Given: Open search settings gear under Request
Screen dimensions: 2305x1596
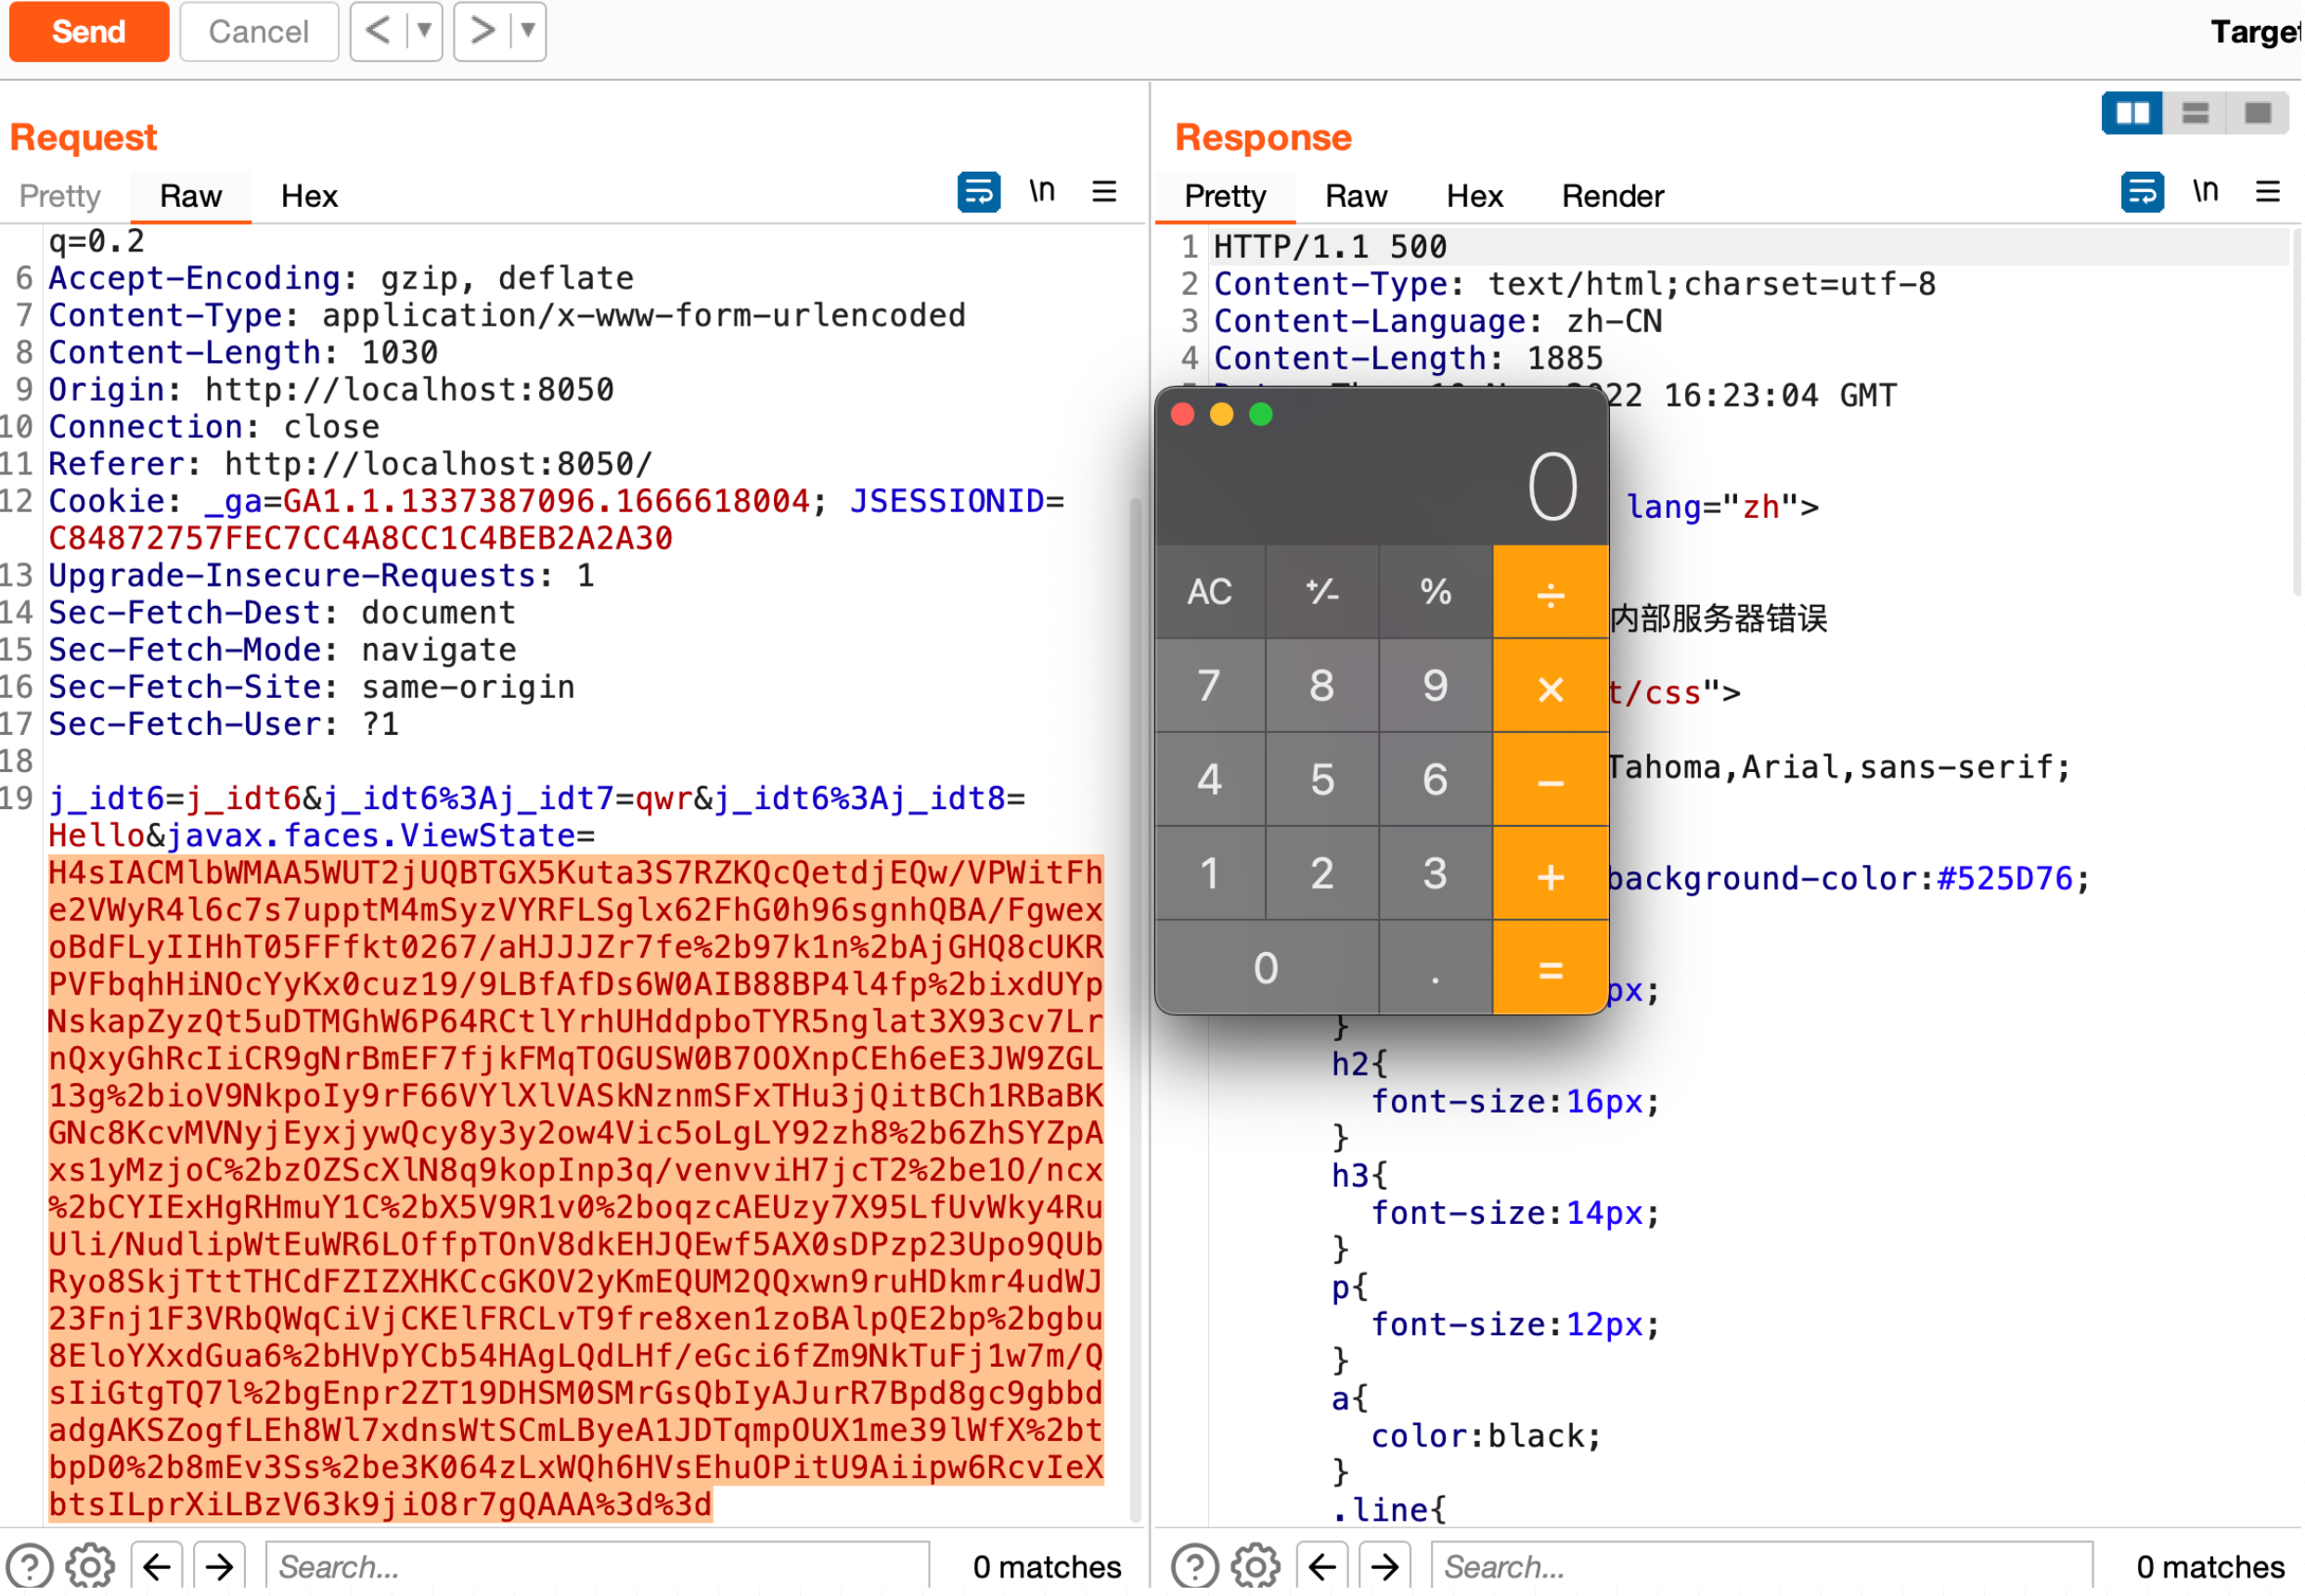Looking at the screenshot, I should tap(91, 1567).
